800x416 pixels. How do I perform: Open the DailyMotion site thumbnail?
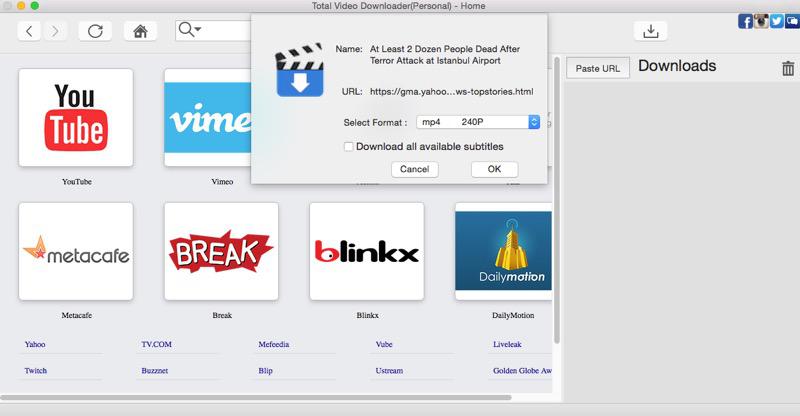pos(504,251)
